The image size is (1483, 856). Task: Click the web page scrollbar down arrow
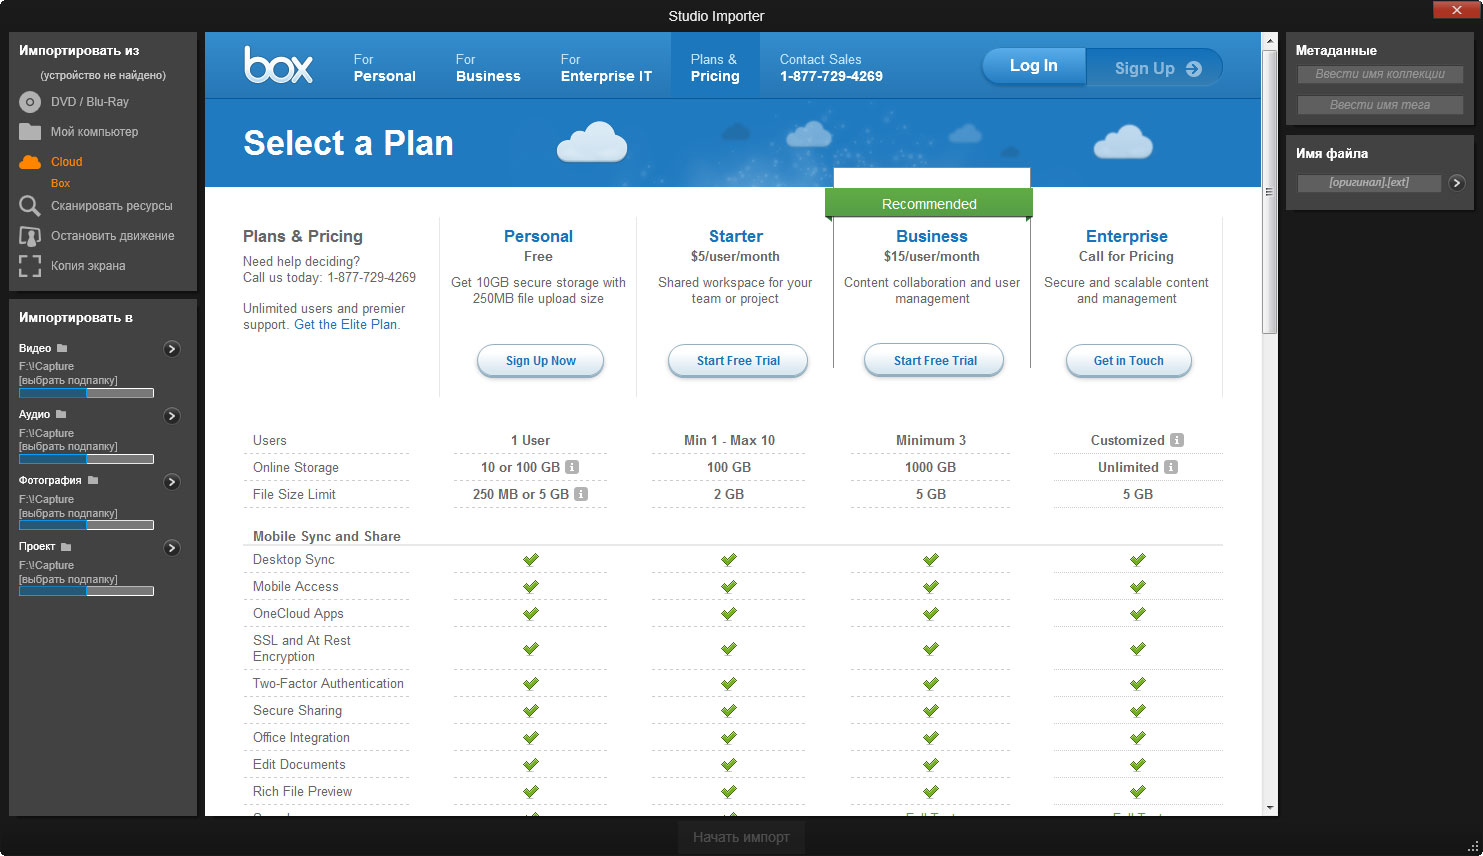[1270, 807]
